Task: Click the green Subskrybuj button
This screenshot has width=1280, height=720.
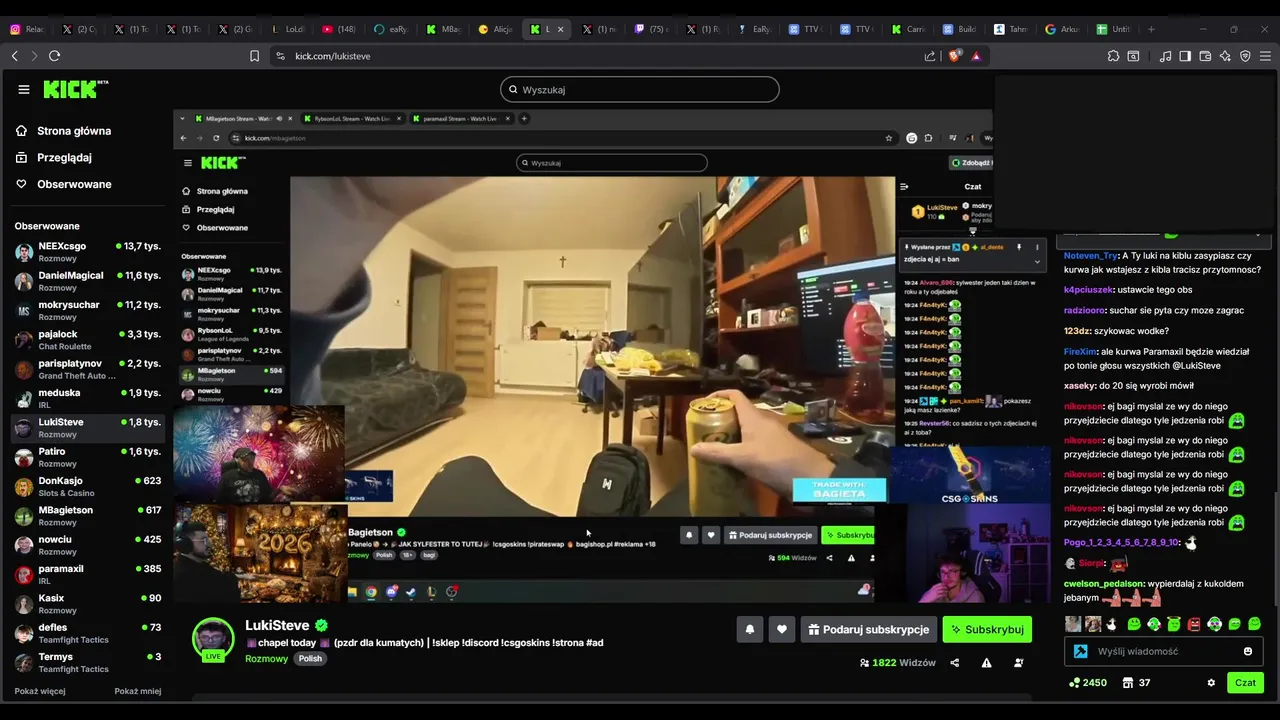Action: click(987, 629)
